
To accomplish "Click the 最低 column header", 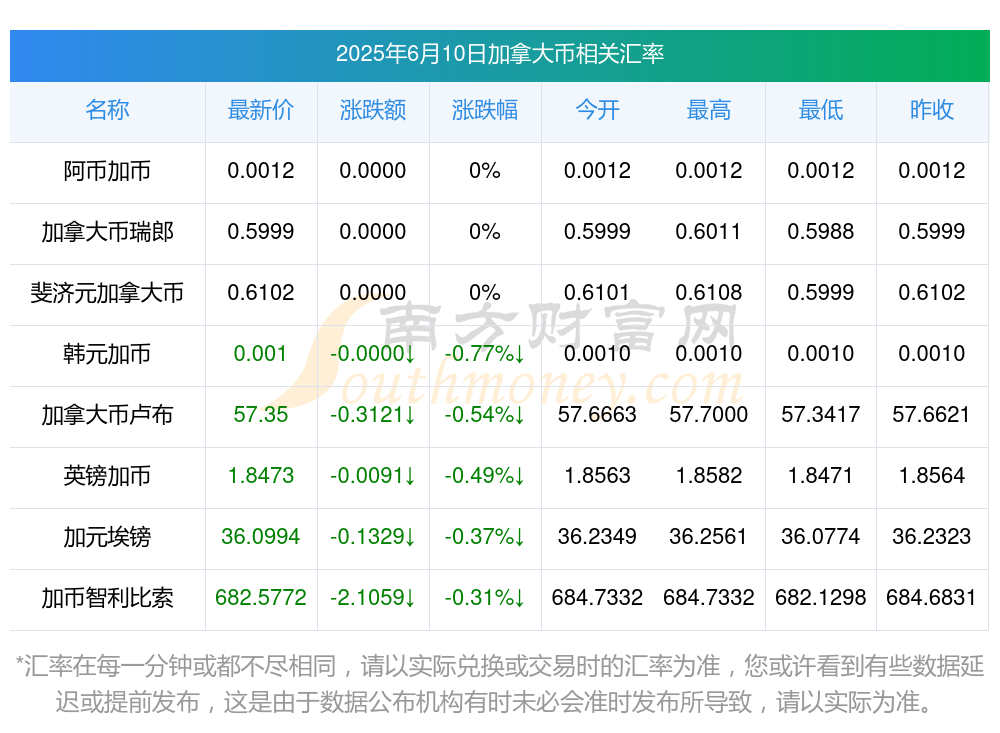I will (x=821, y=110).
